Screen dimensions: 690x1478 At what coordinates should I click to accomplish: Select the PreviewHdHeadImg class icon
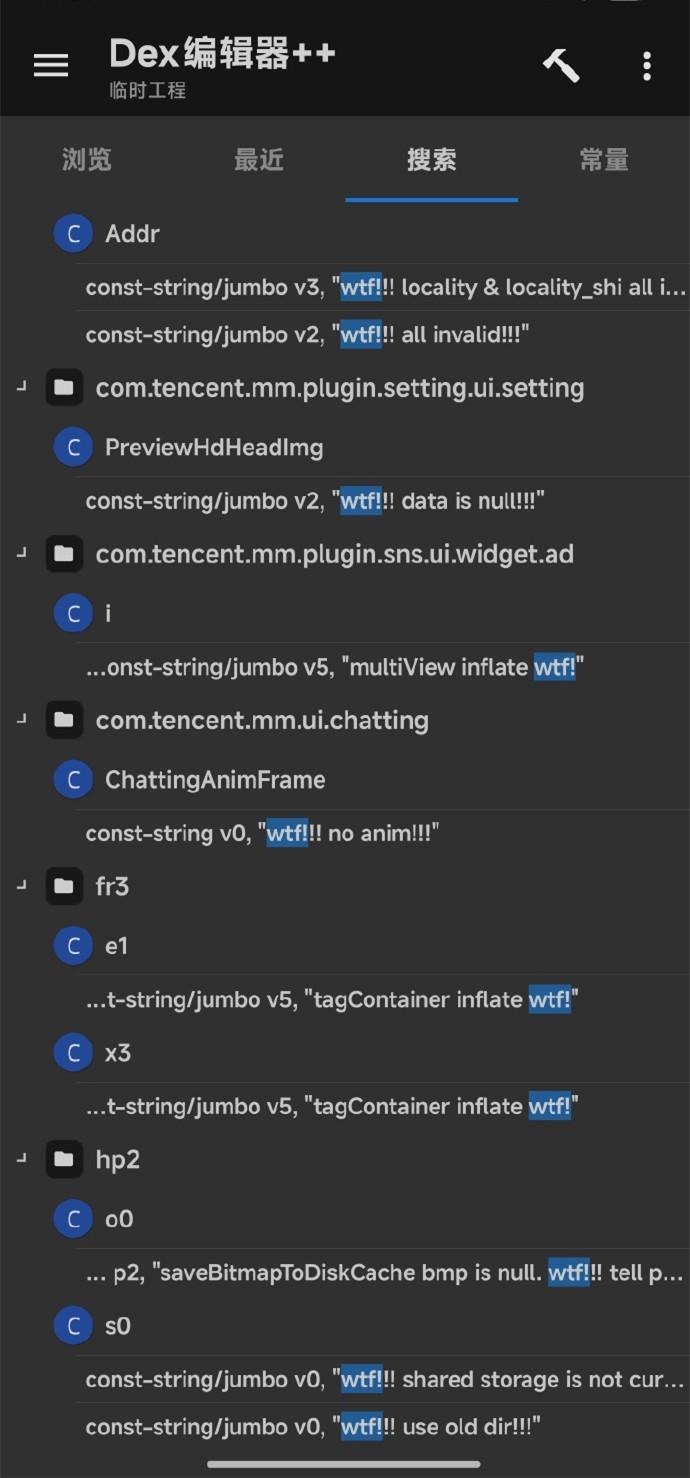73,447
